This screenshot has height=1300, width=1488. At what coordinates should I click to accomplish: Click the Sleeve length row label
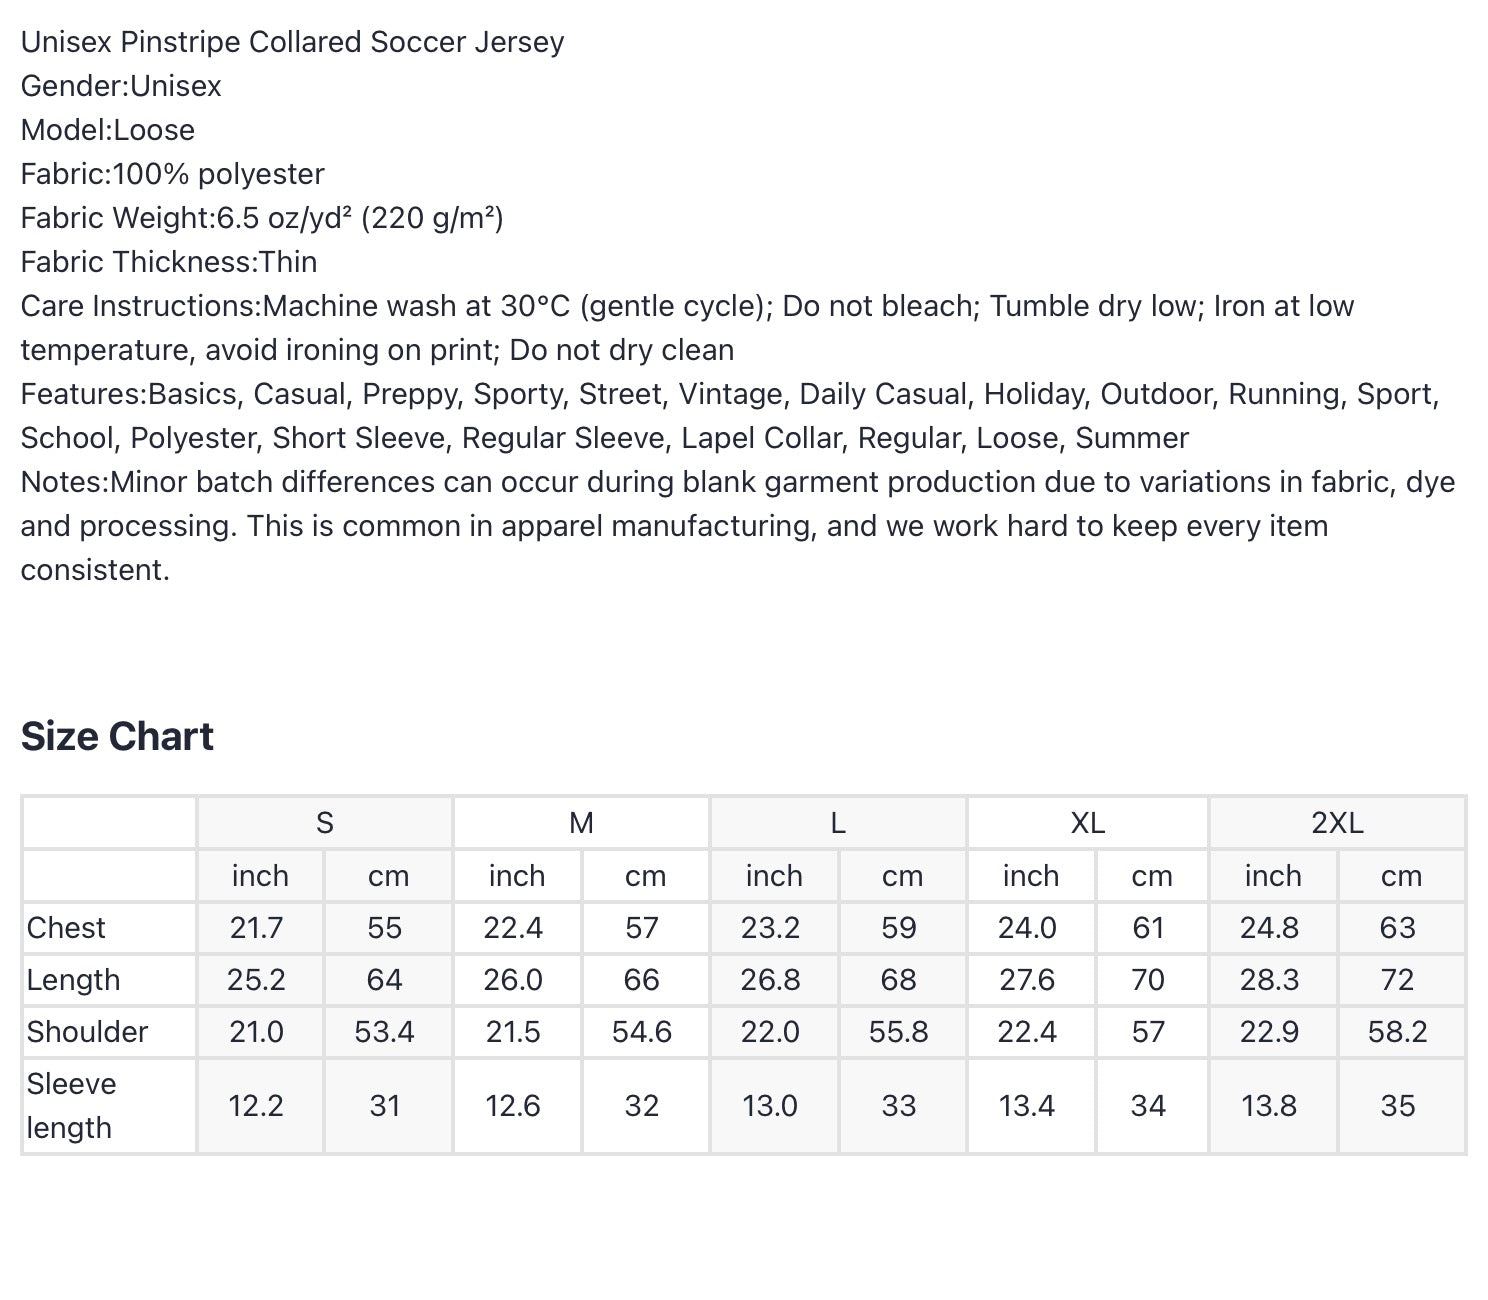[71, 1106]
